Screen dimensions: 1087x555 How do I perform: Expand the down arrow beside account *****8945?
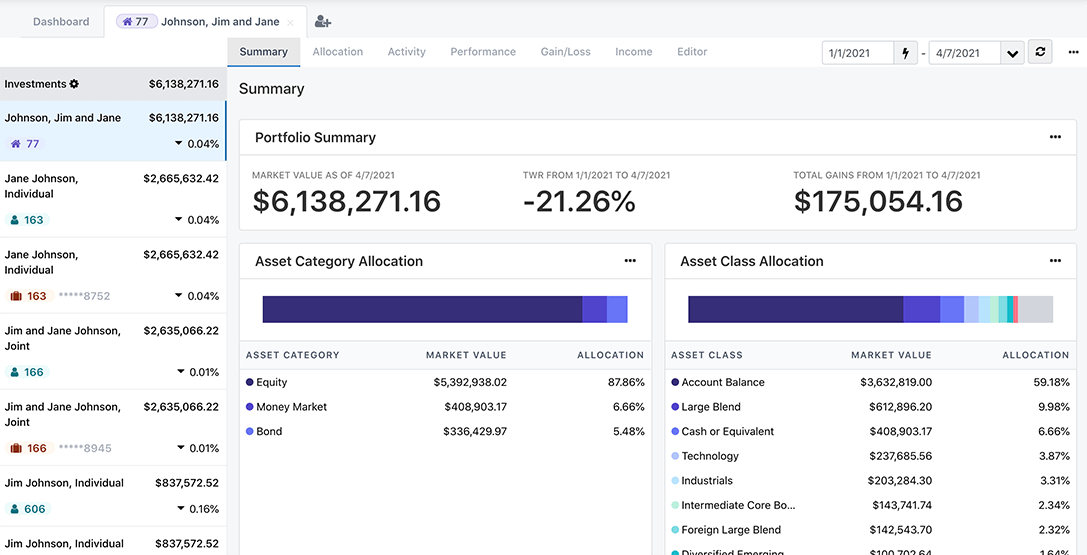[x=179, y=448]
